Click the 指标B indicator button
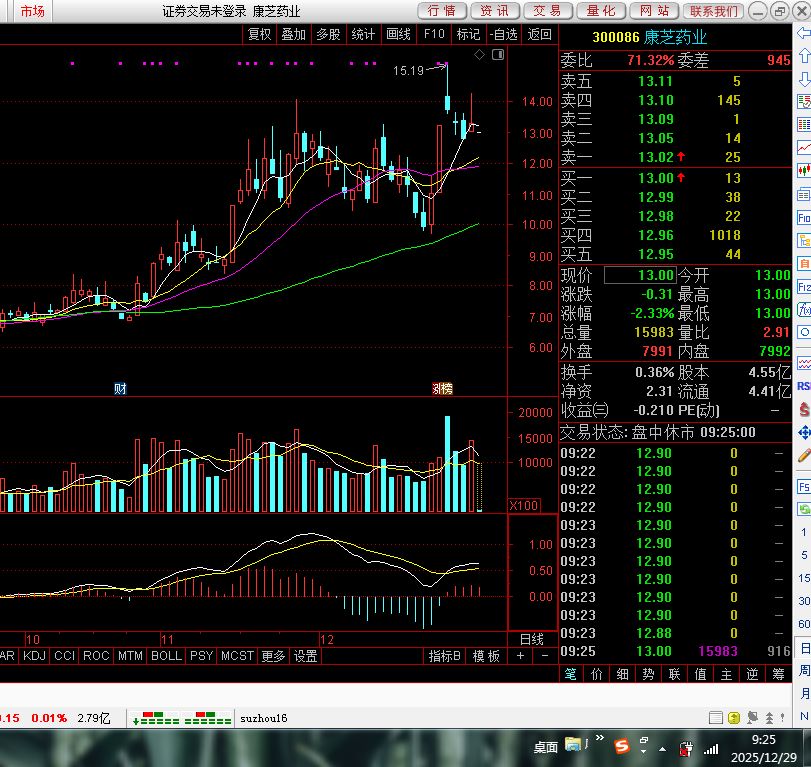This screenshot has height=767, width=811. 444,656
